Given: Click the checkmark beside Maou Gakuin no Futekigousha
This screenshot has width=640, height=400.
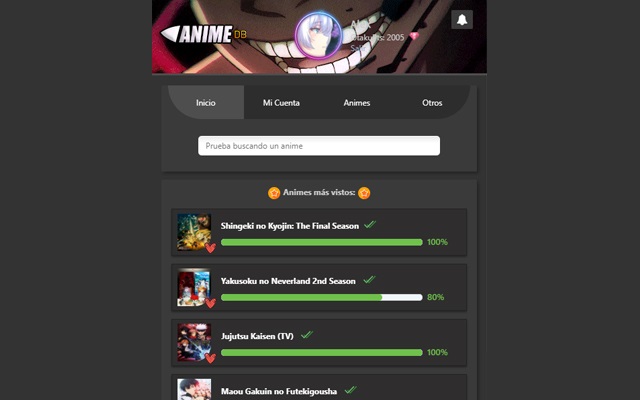Looking at the screenshot, I should click(350, 390).
